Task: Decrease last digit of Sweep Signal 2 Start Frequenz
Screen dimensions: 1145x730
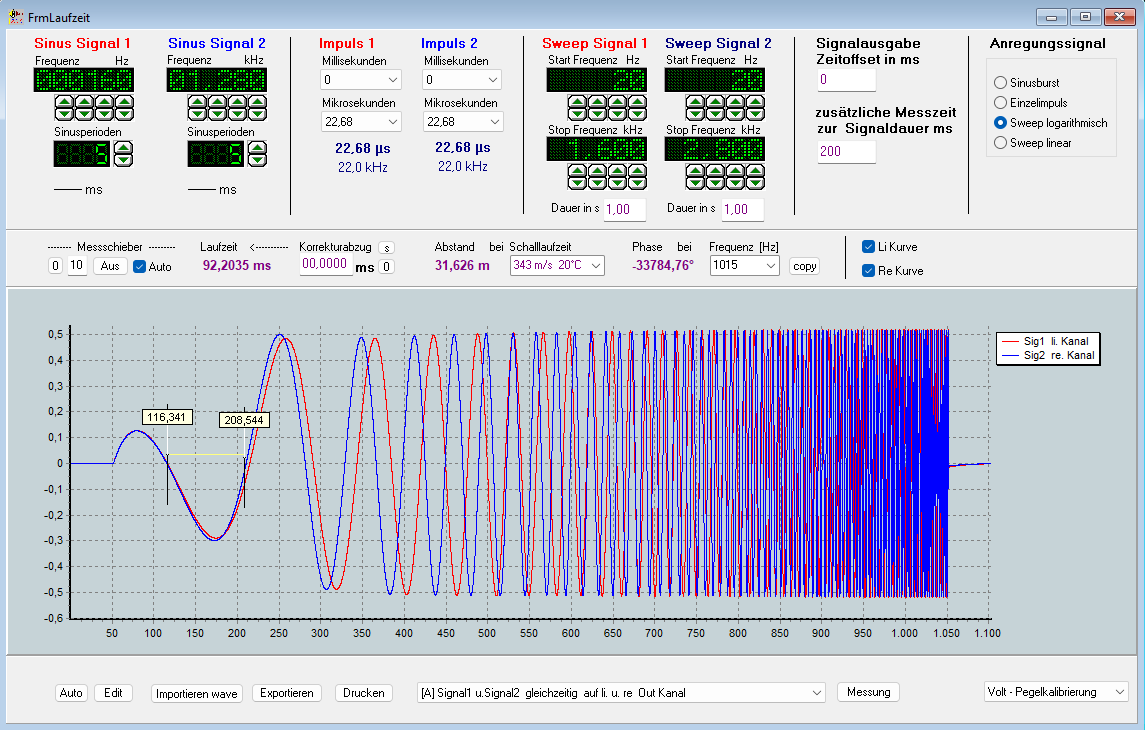Action: click(x=756, y=114)
